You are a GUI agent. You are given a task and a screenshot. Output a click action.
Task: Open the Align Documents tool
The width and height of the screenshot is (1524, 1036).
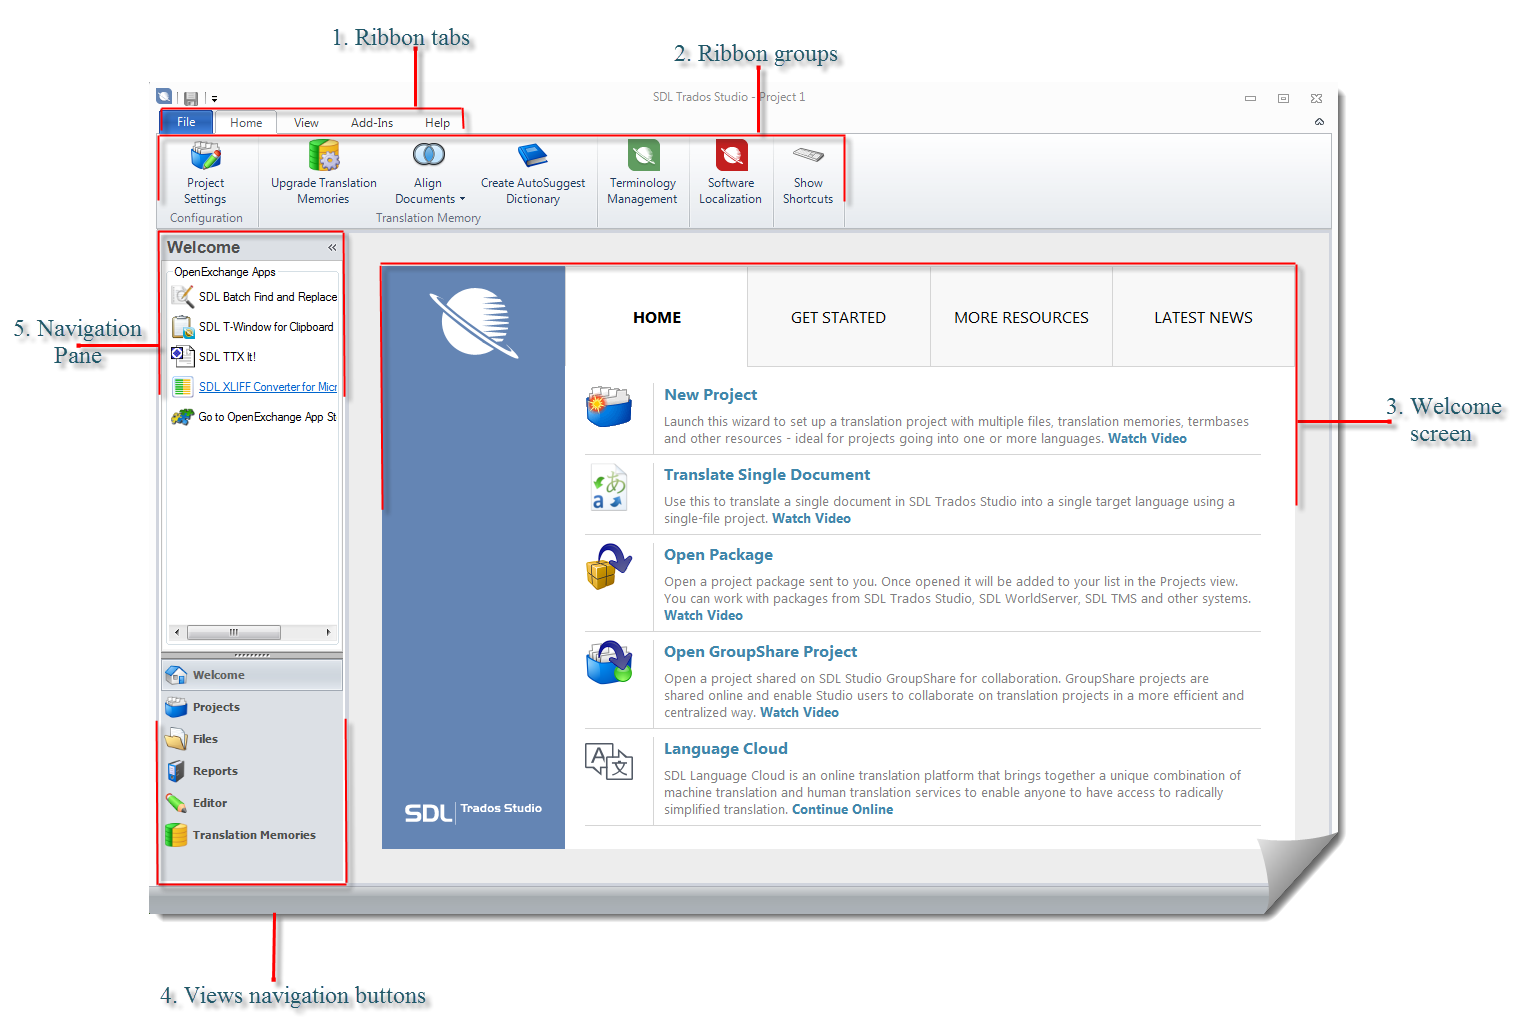[x=429, y=173]
